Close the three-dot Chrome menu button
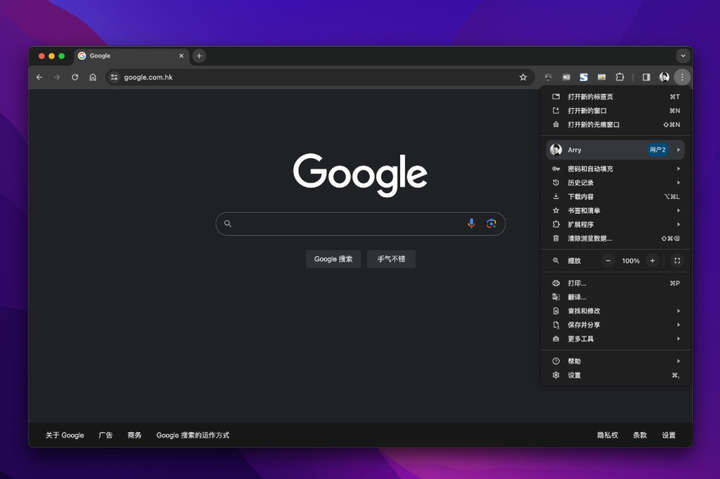The height and width of the screenshot is (479, 720). (682, 77)
